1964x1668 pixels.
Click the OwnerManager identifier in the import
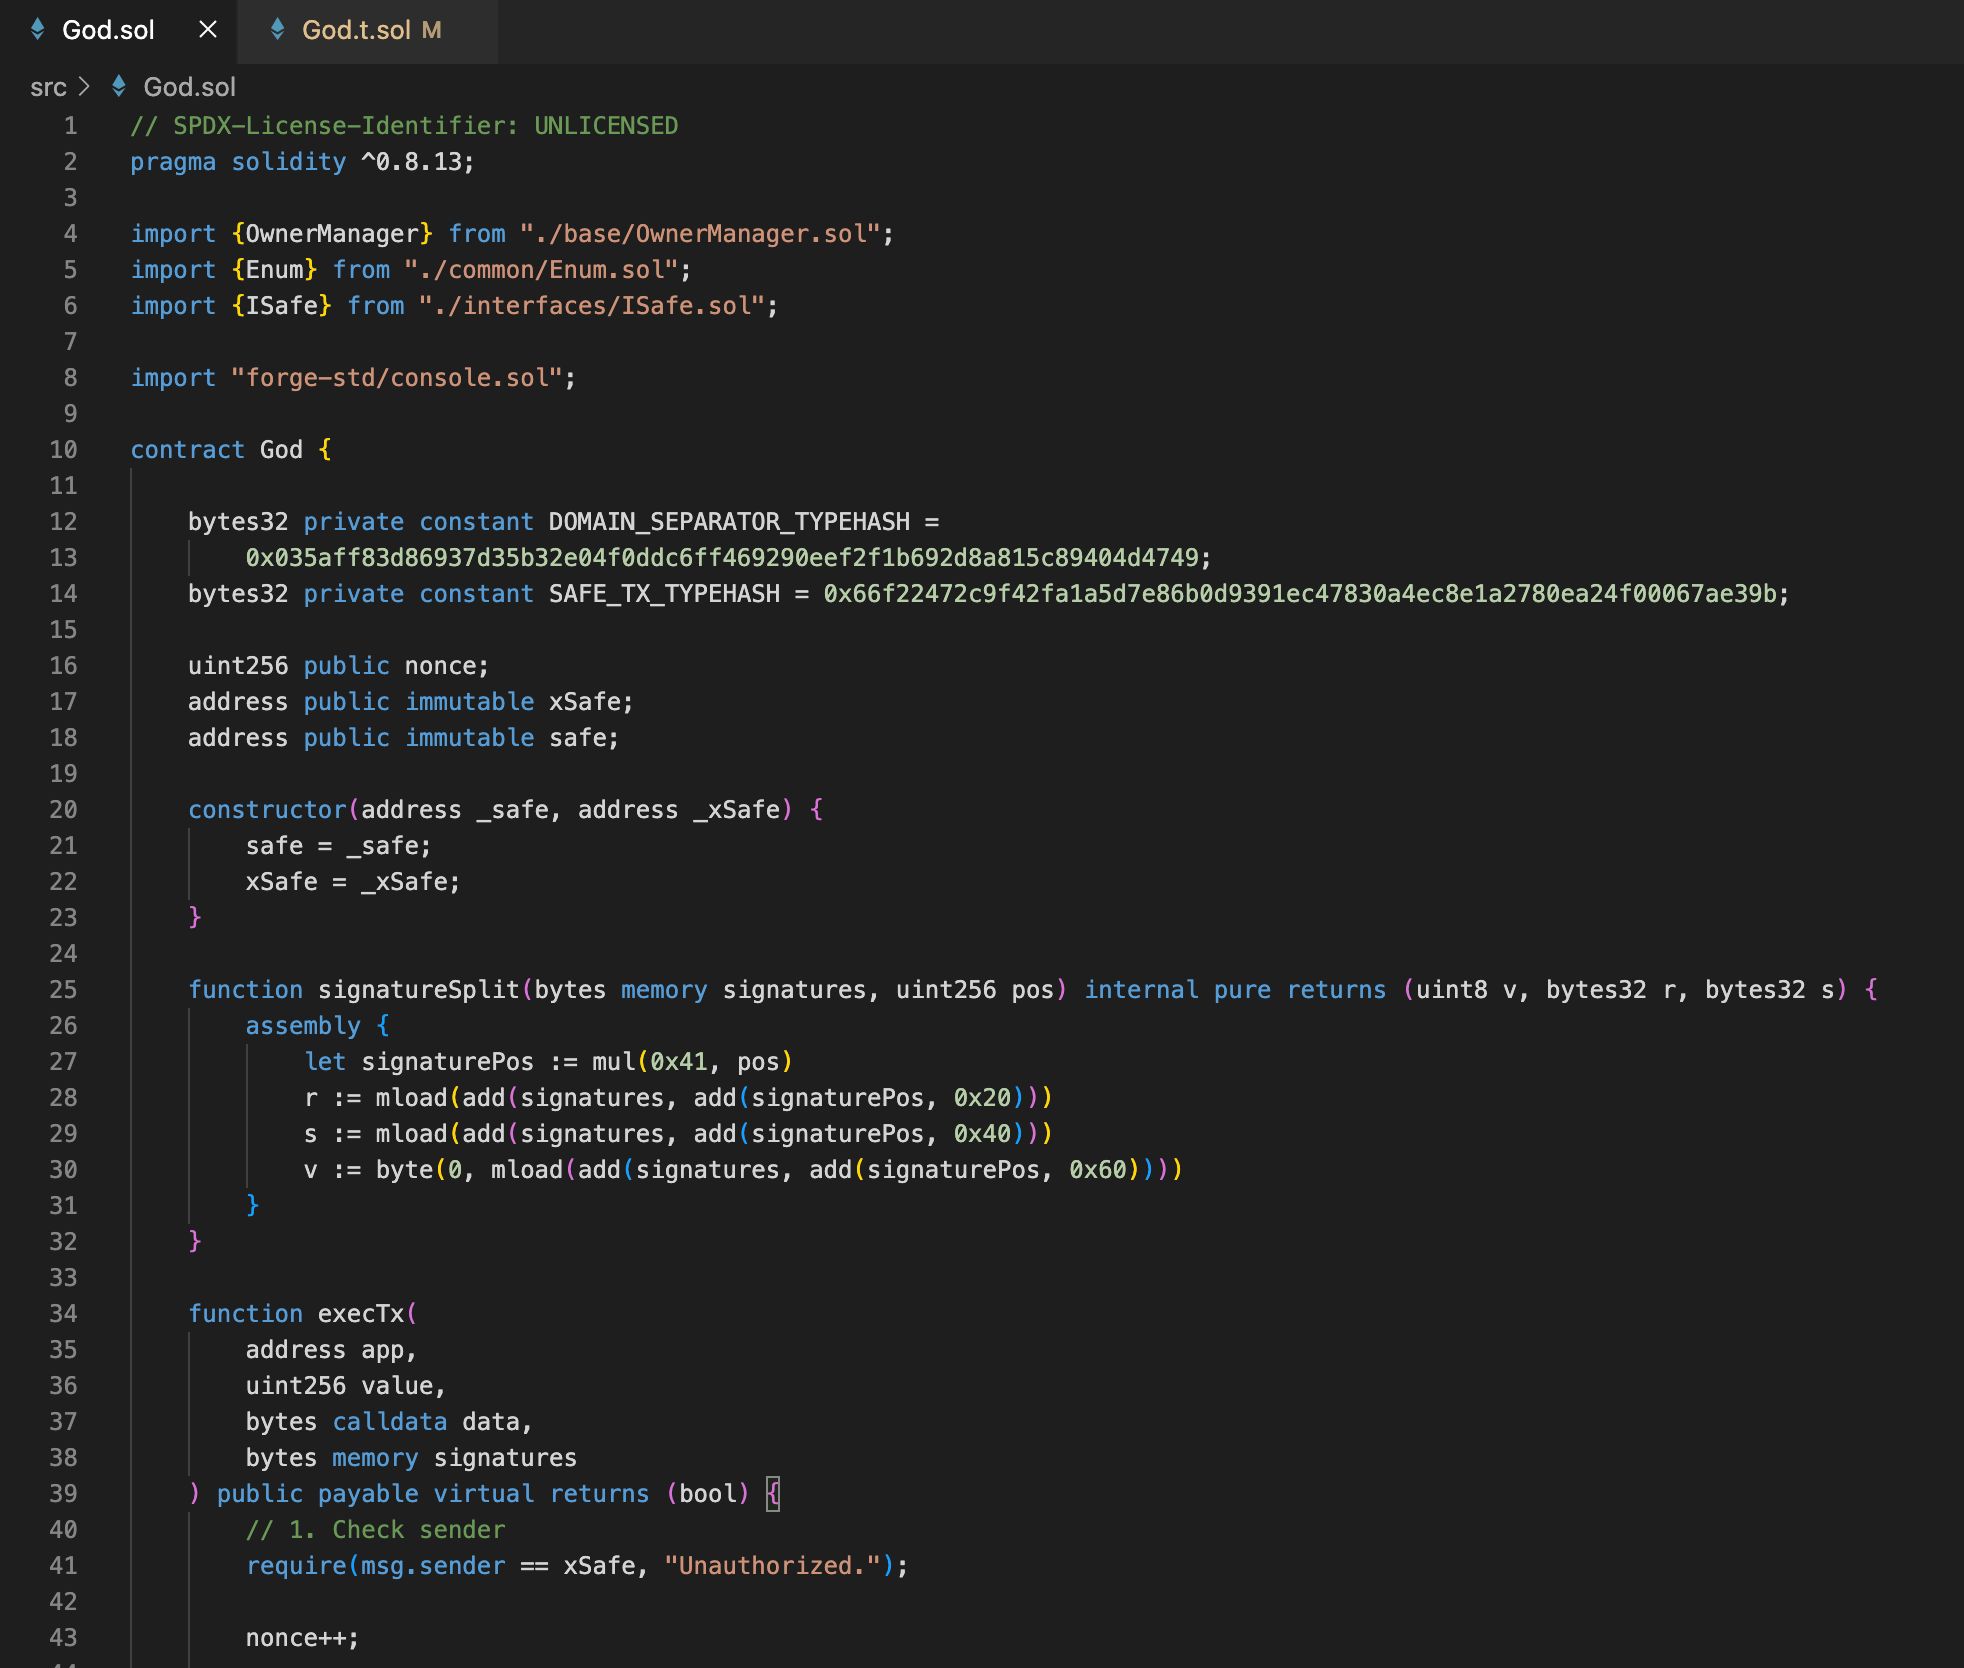click(x=332, y=234)
